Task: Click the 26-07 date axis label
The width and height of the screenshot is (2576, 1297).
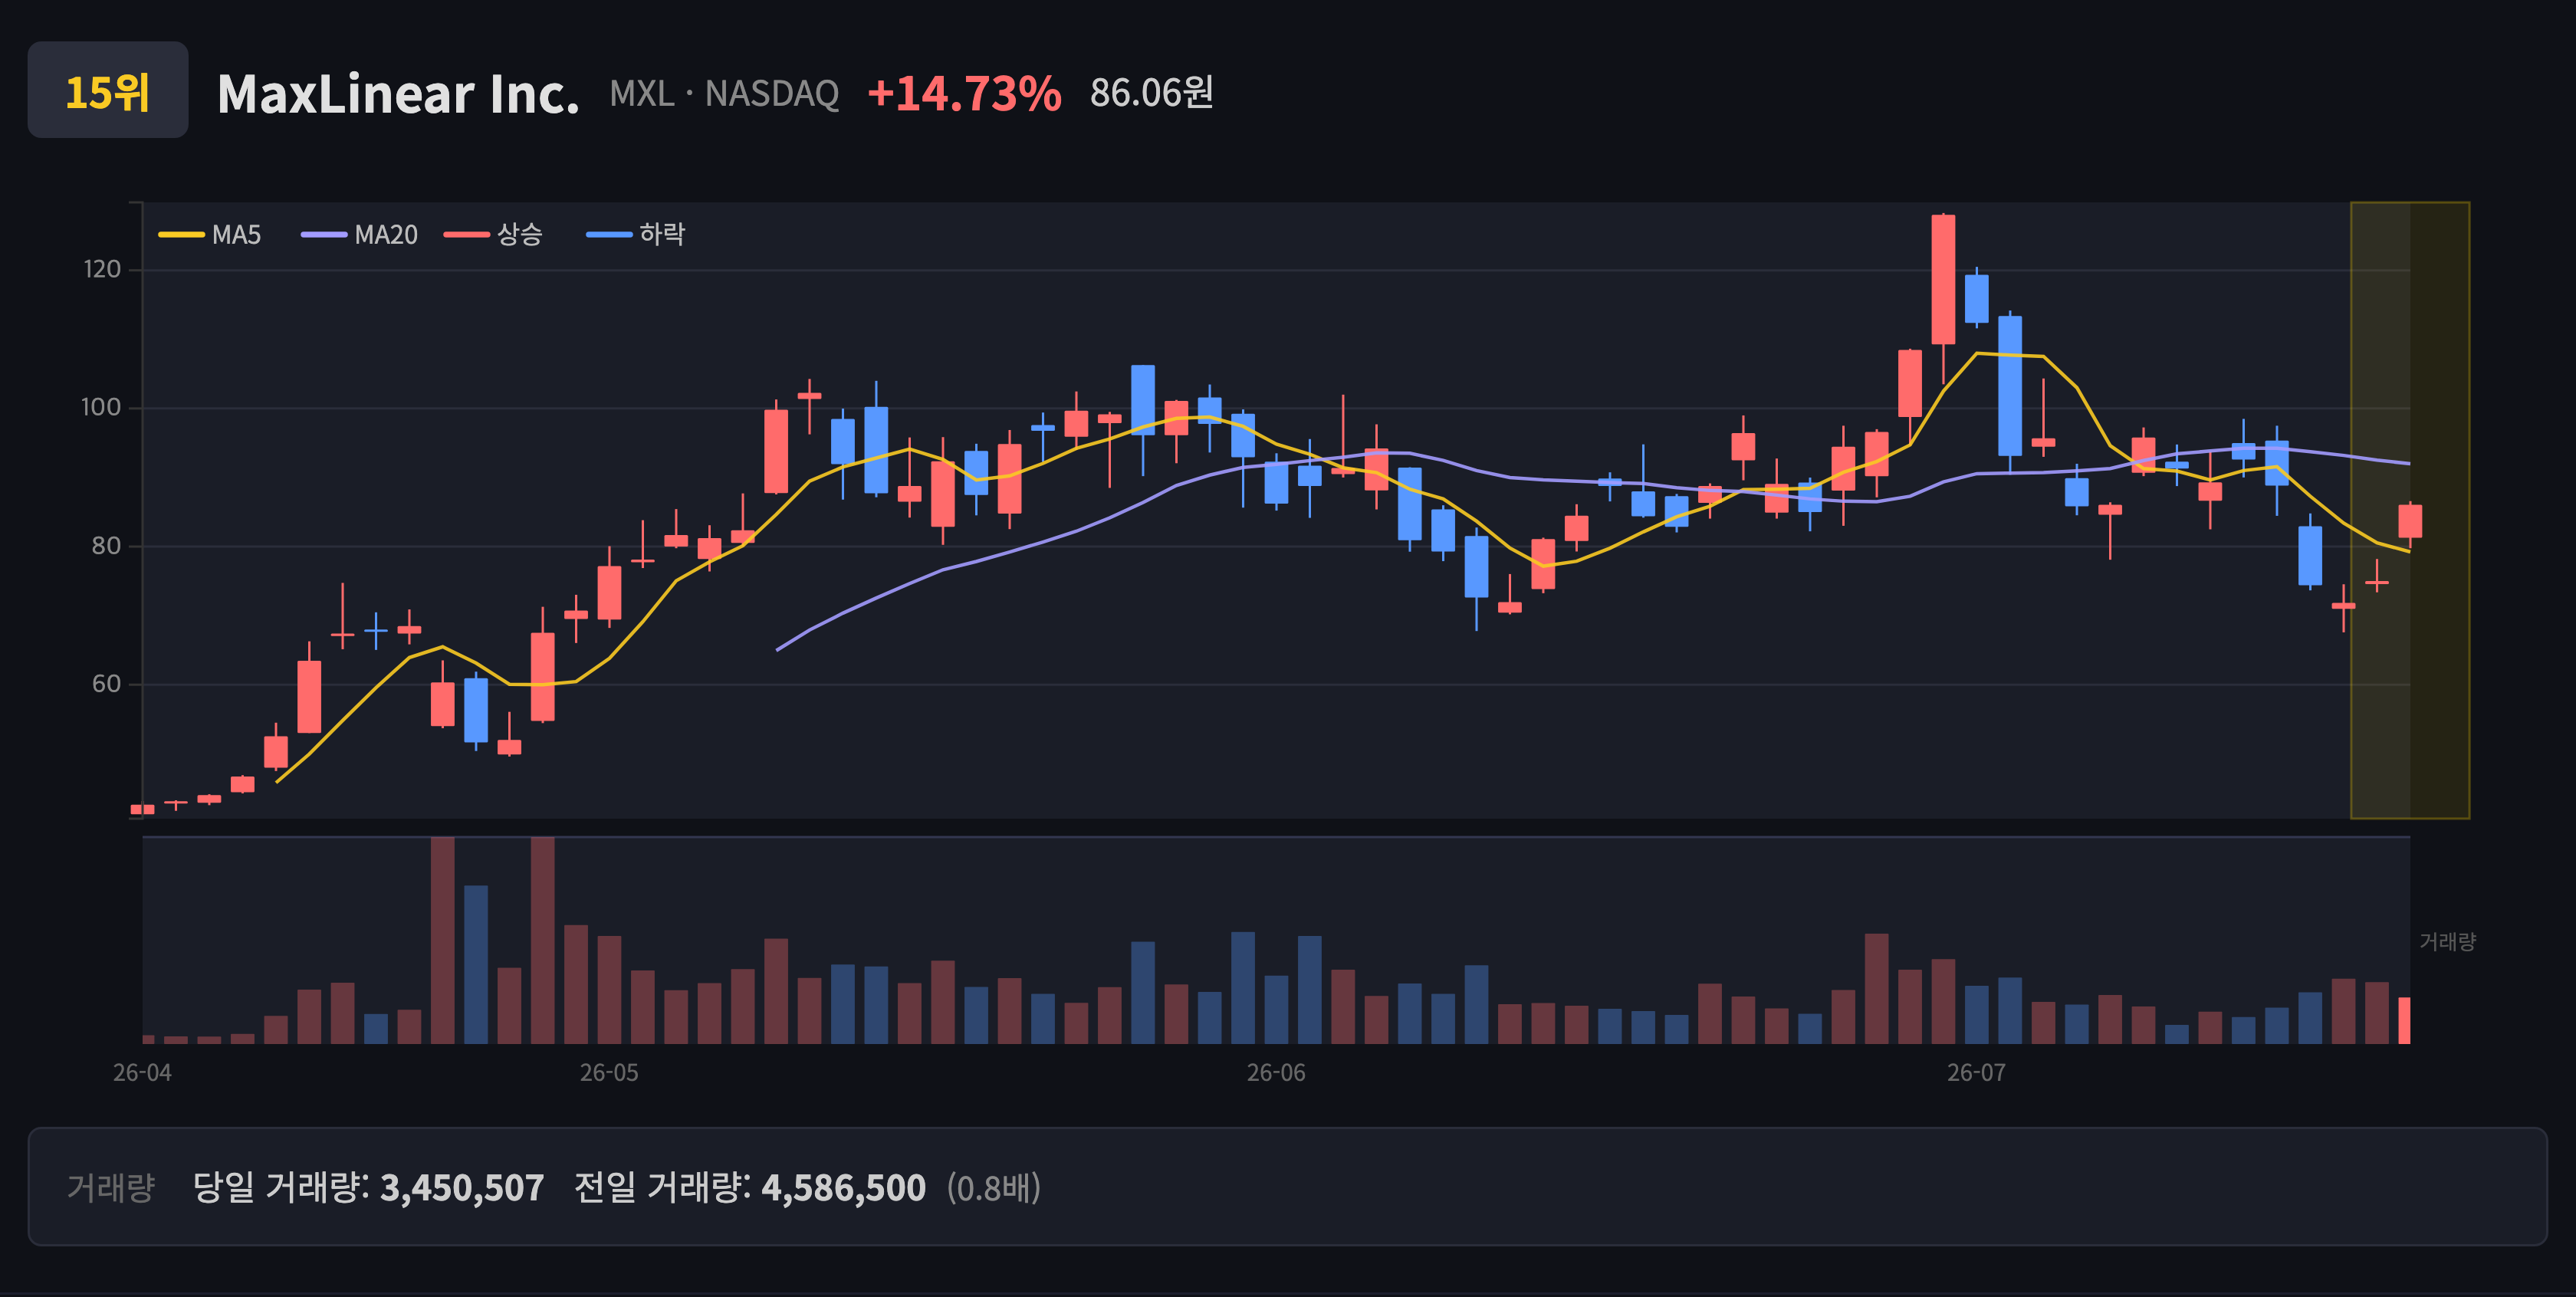Action: click(1976, 1073)
